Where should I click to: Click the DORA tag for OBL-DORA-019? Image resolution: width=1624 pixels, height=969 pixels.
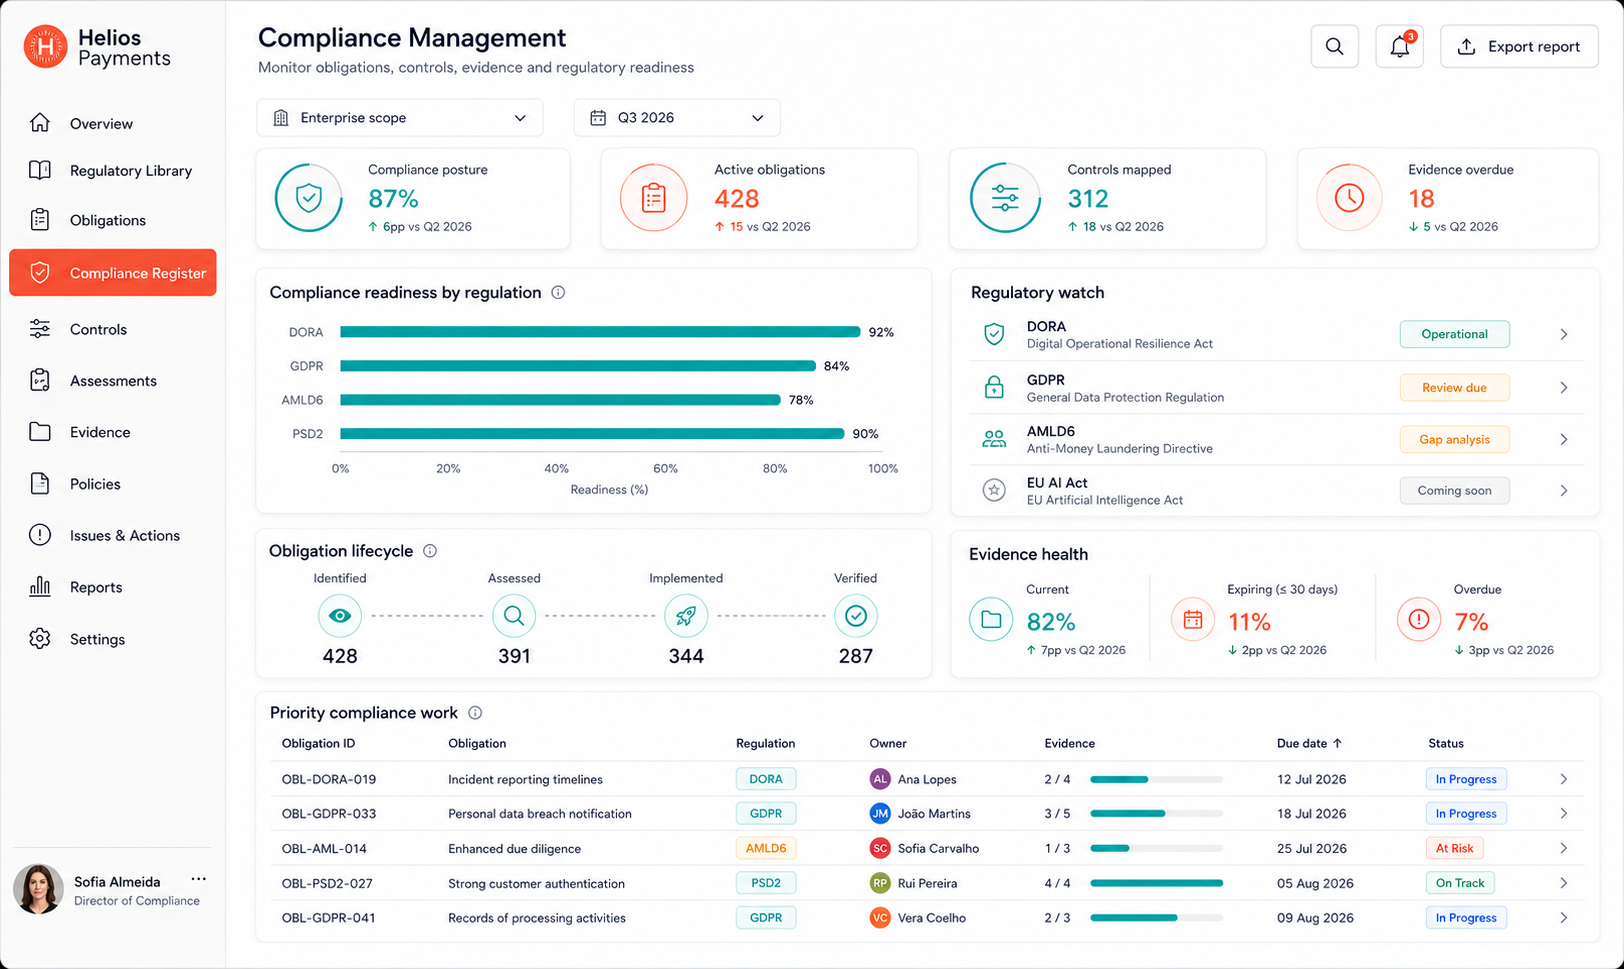tap(766, 779)
